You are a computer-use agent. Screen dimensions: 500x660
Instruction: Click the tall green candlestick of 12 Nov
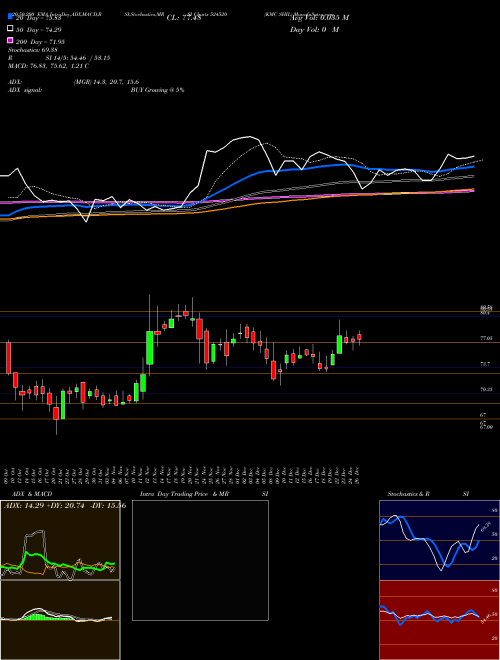[149, 348]
